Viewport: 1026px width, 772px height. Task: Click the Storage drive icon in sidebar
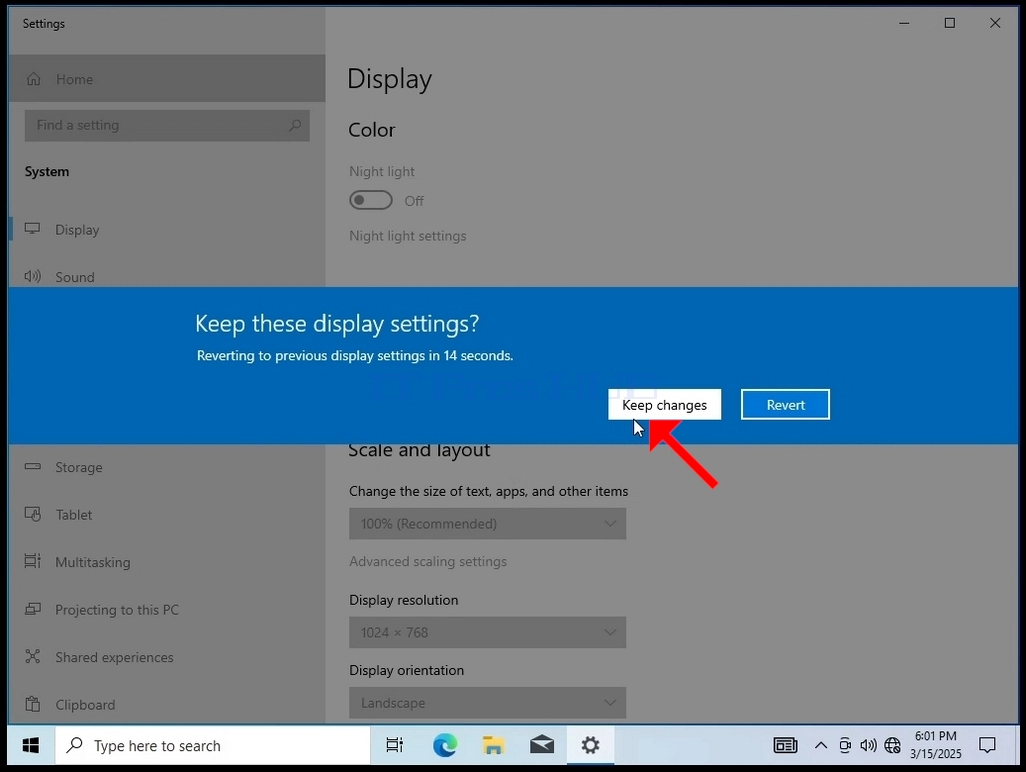click(32, 466)
